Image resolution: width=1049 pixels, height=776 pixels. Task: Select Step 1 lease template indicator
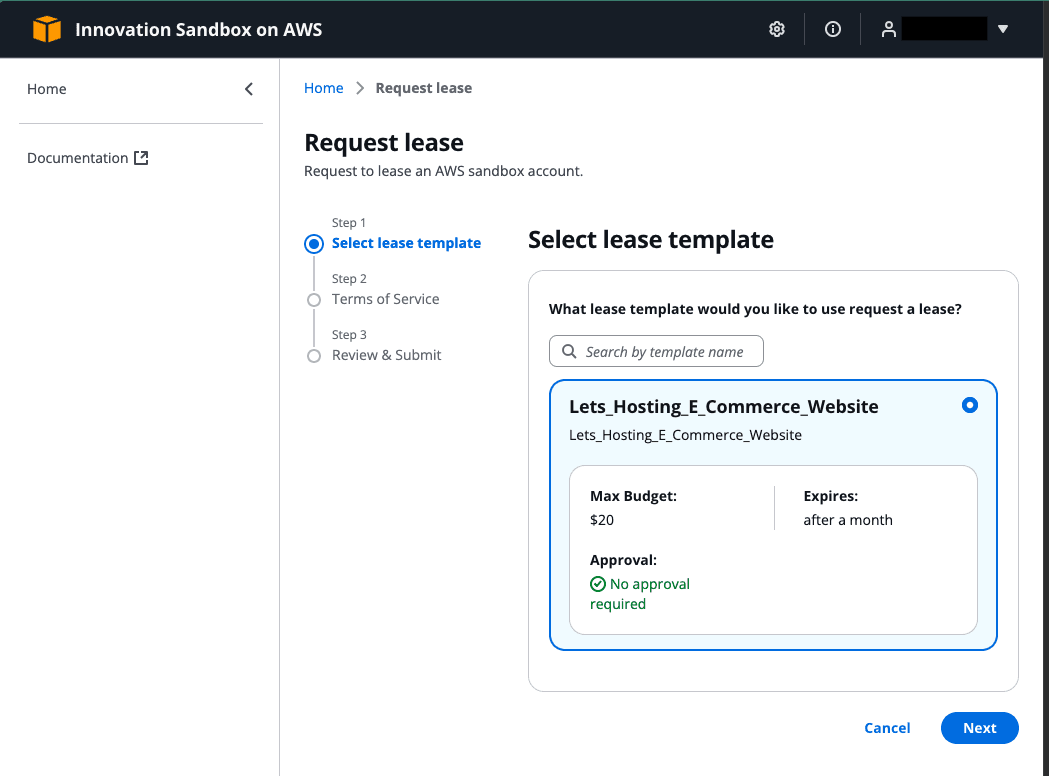point(314,243)
